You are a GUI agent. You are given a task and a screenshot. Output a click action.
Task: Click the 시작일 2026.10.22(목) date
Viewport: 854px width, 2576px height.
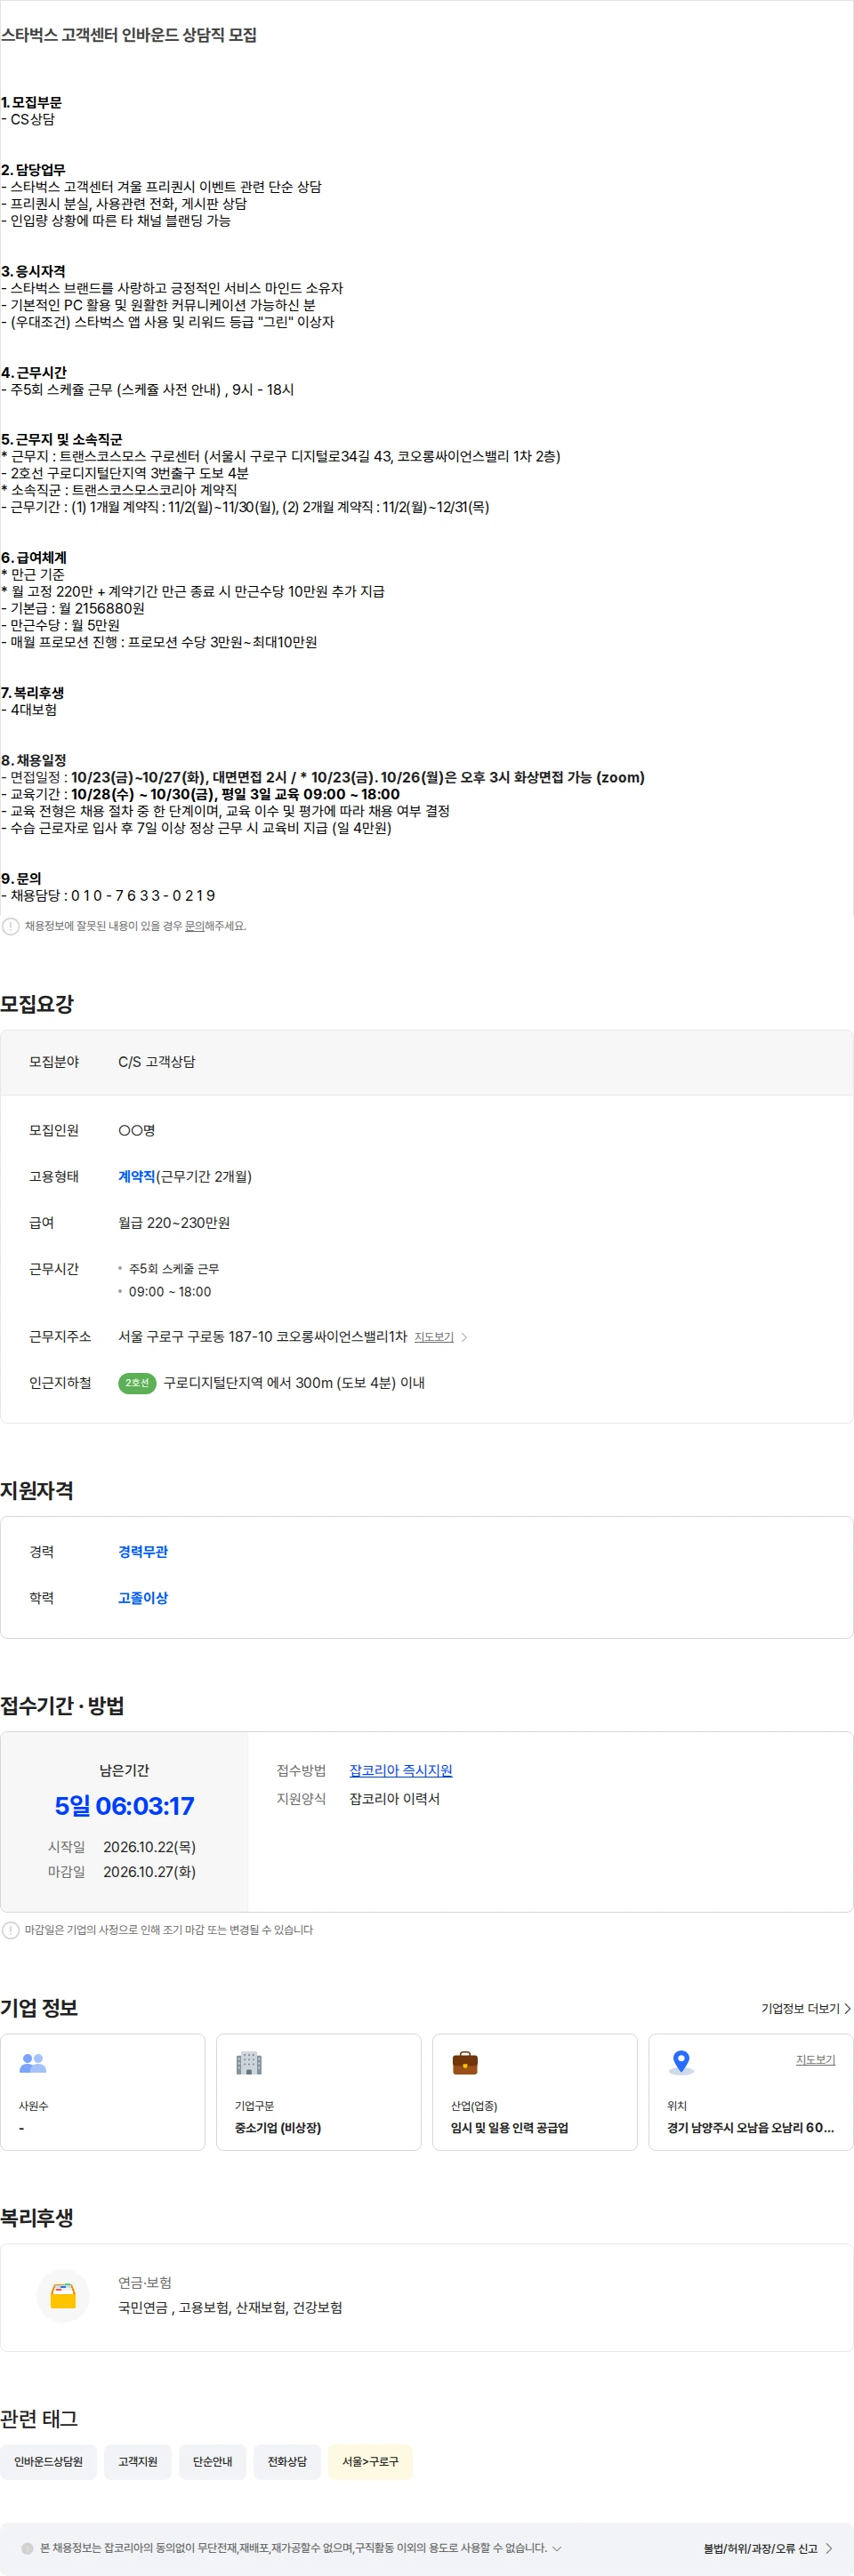149,1847
